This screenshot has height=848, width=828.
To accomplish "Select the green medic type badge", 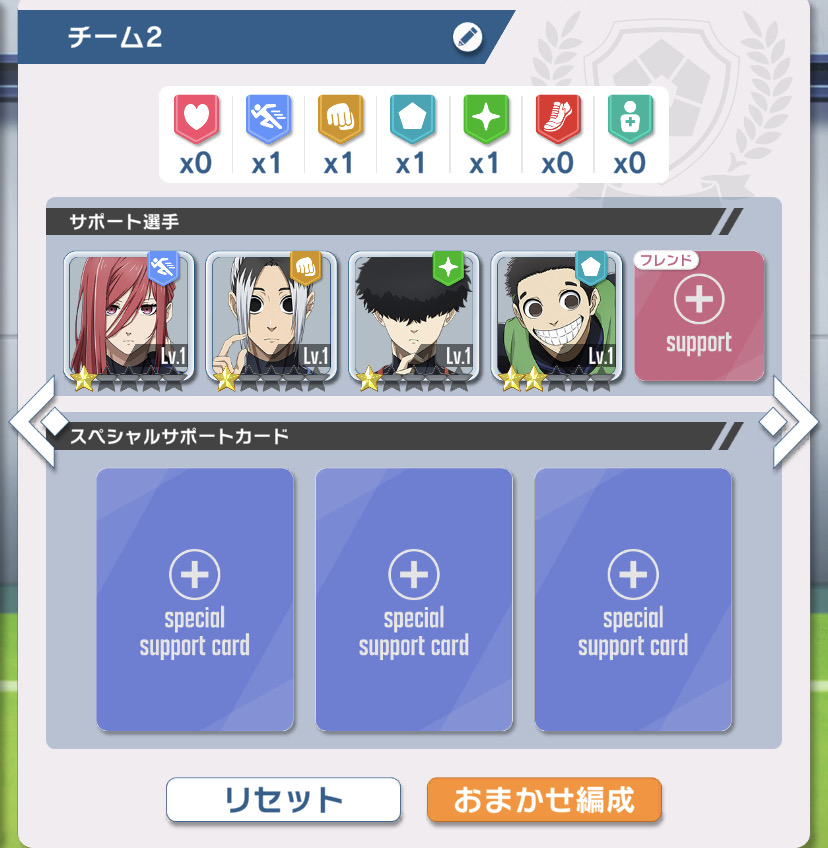I will 630,118.
